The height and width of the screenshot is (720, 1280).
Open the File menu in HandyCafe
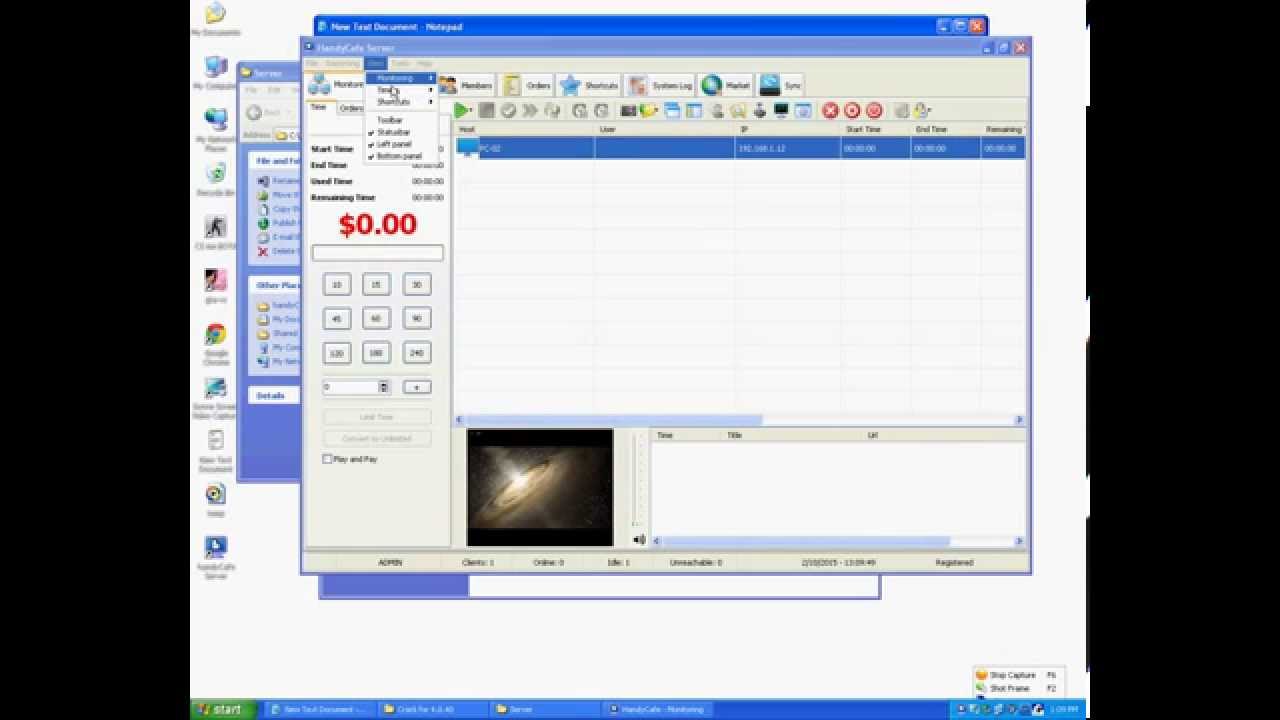[x=312, y=63]
